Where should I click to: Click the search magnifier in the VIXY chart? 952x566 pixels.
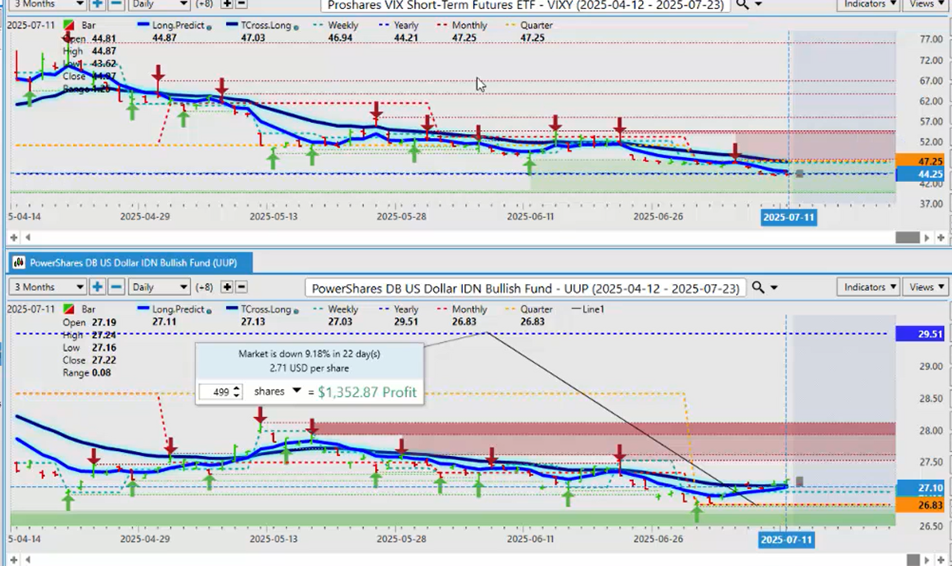click(x=743, y=4)
